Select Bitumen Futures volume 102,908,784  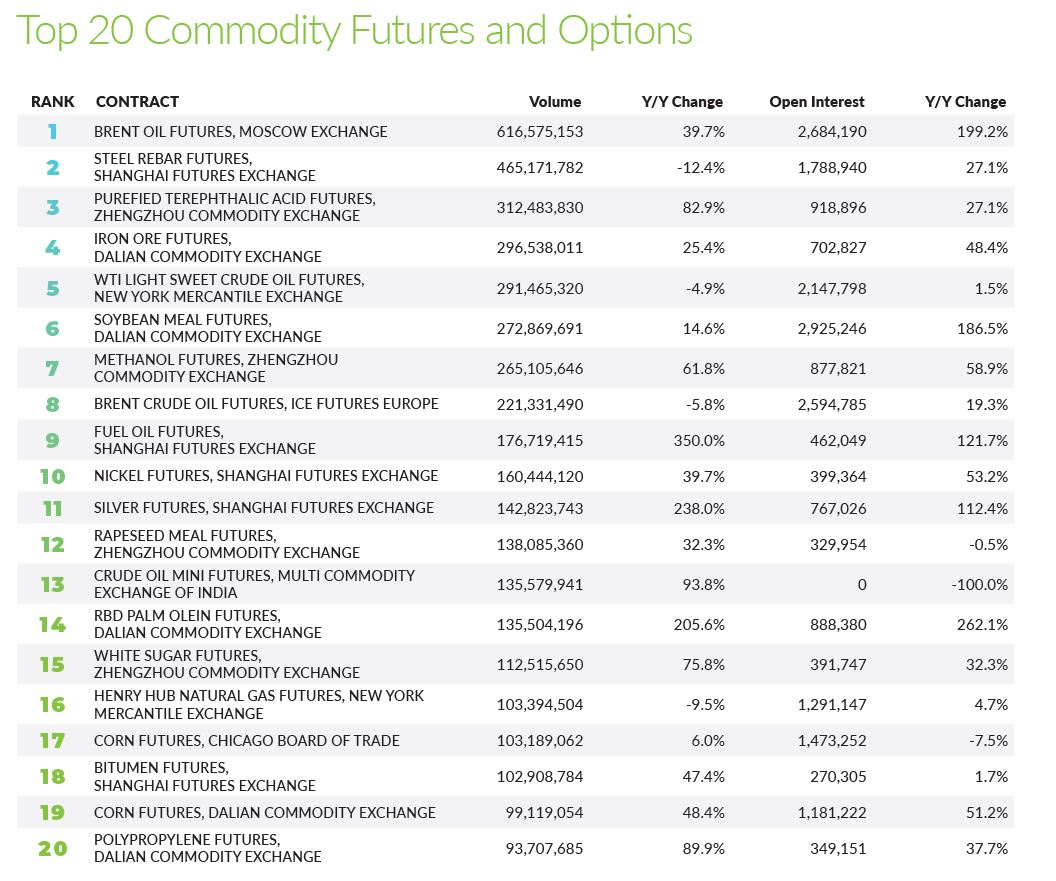point(539,777)
